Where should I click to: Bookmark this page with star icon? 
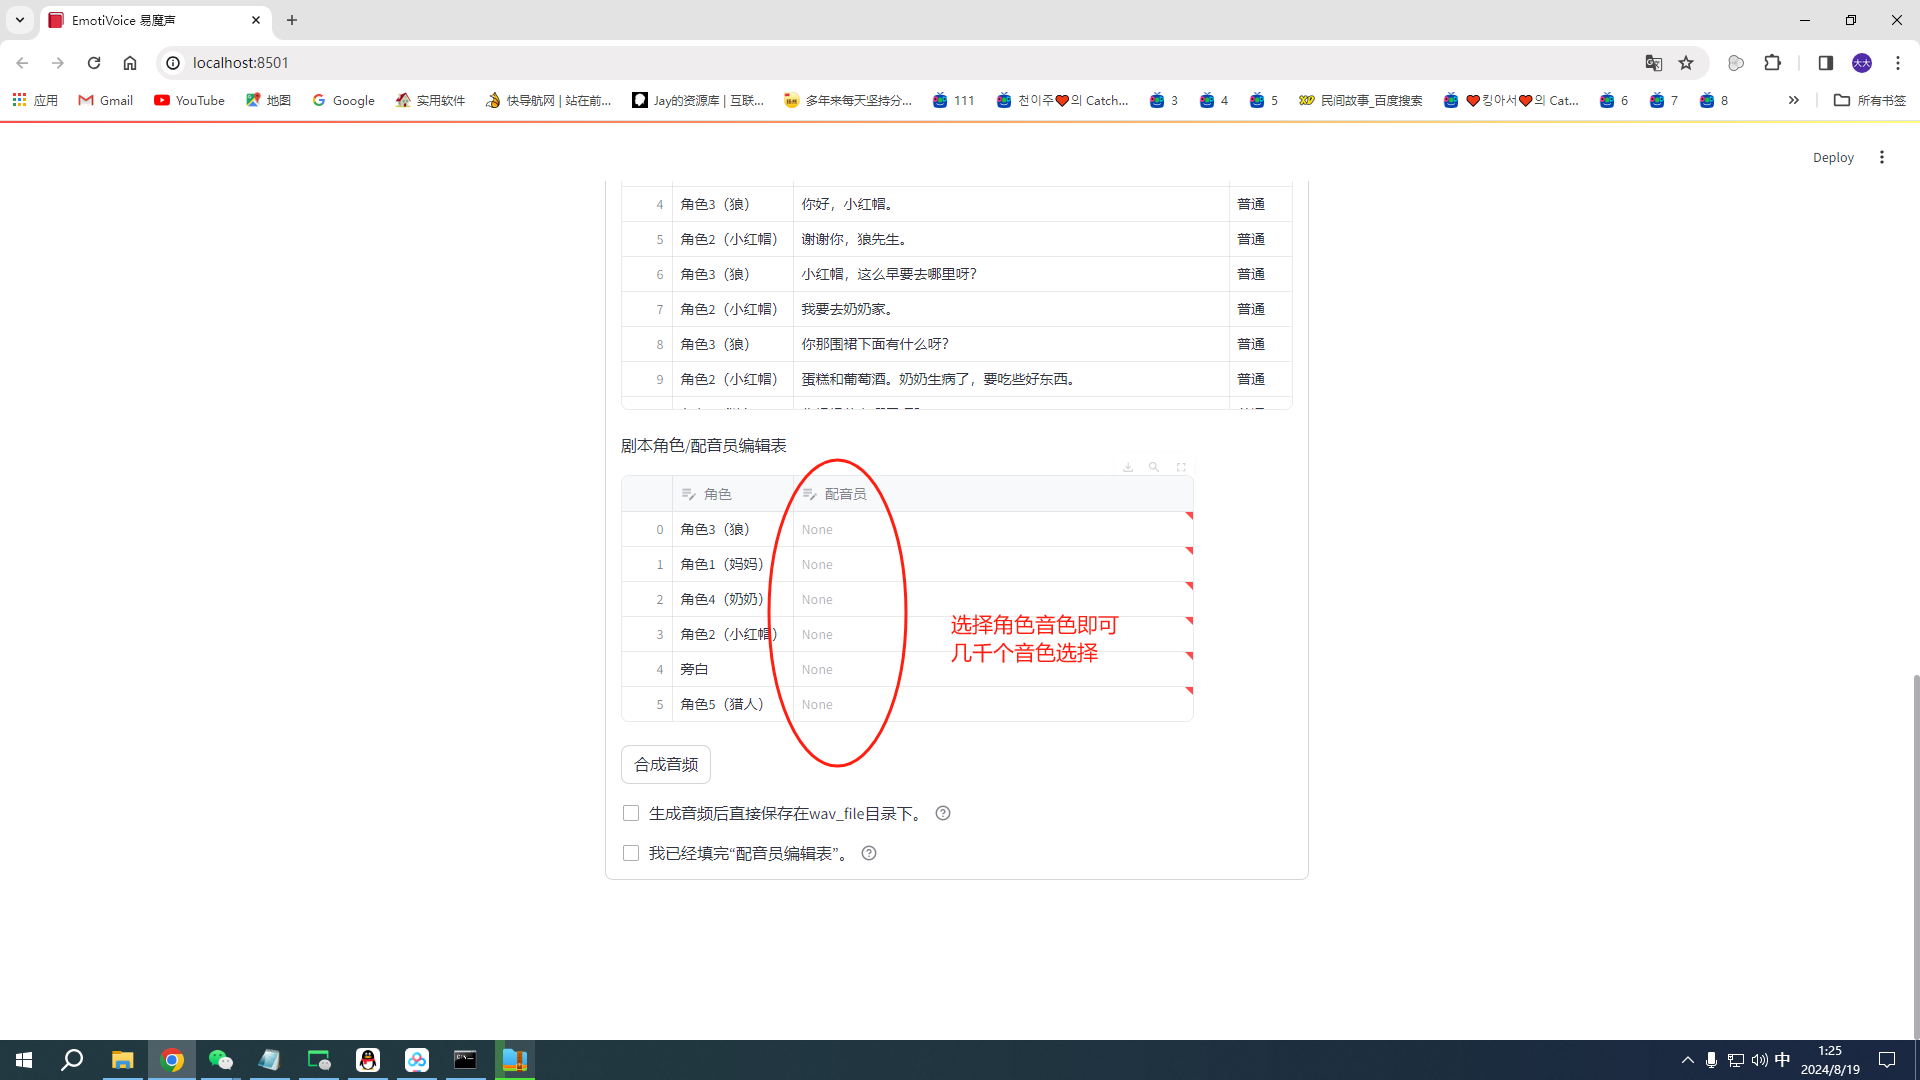tap(1686, 63)
